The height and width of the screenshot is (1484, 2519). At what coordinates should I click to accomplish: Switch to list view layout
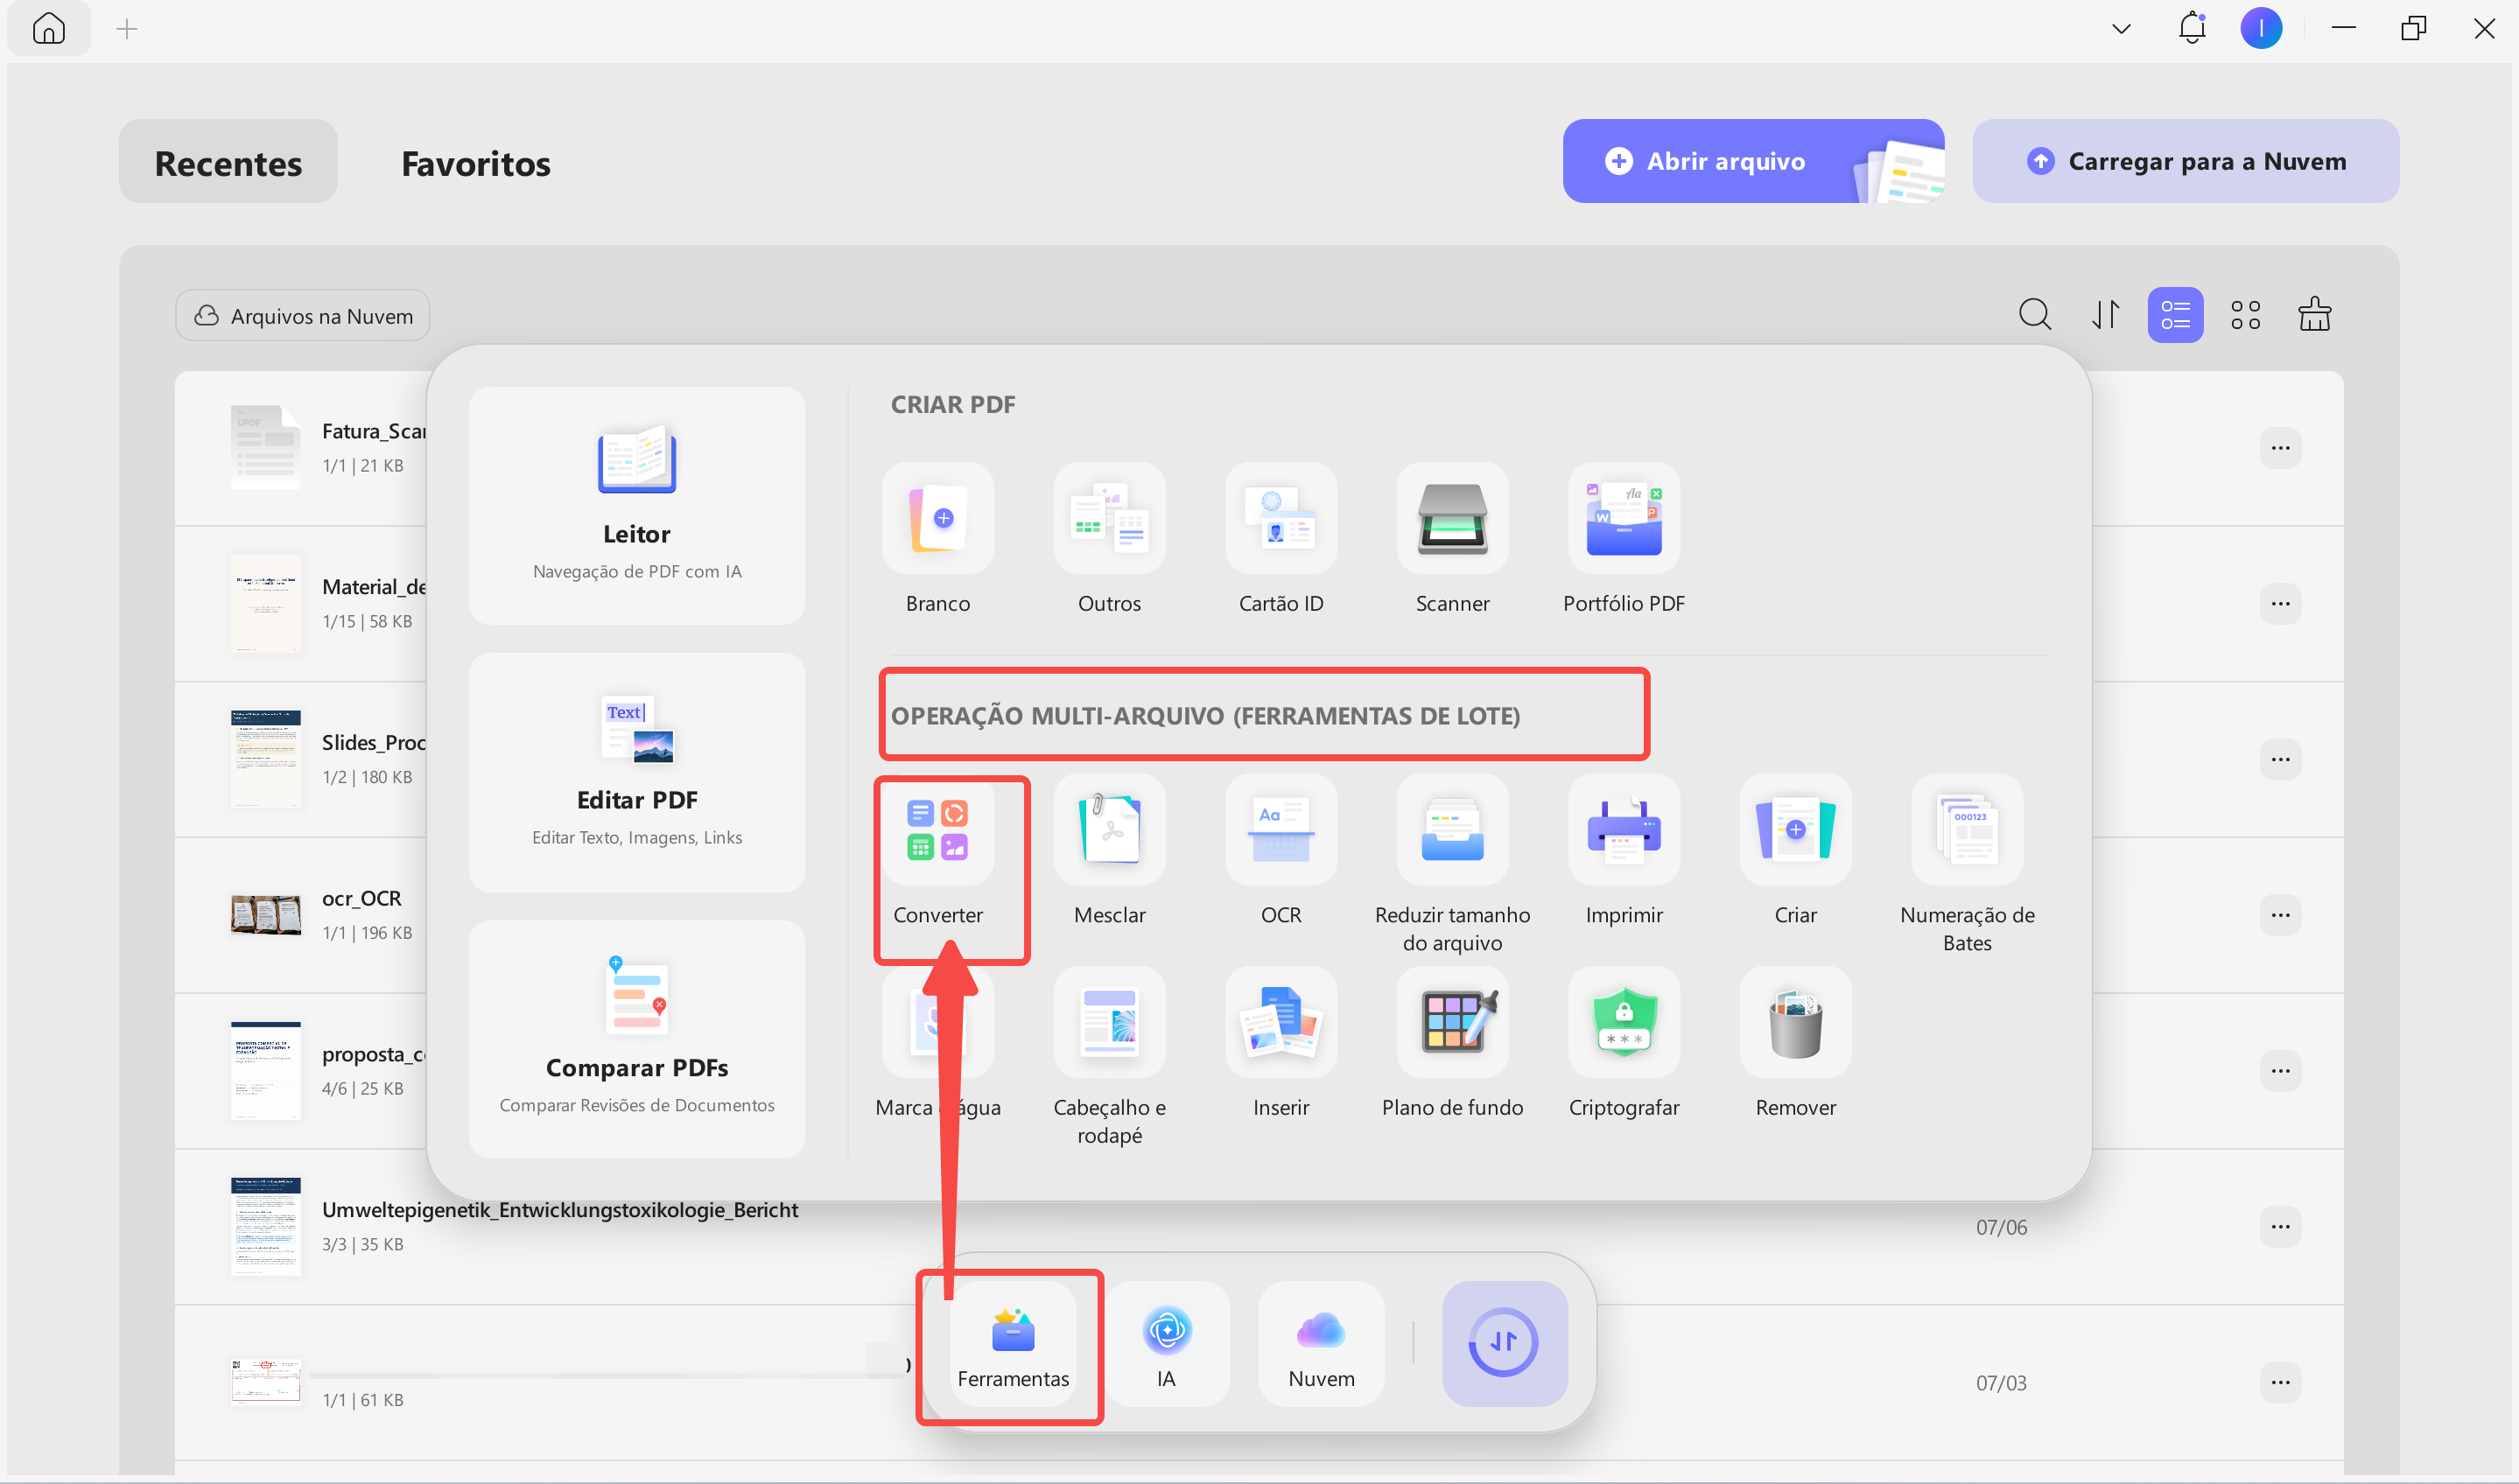(x=2175, y=315)
